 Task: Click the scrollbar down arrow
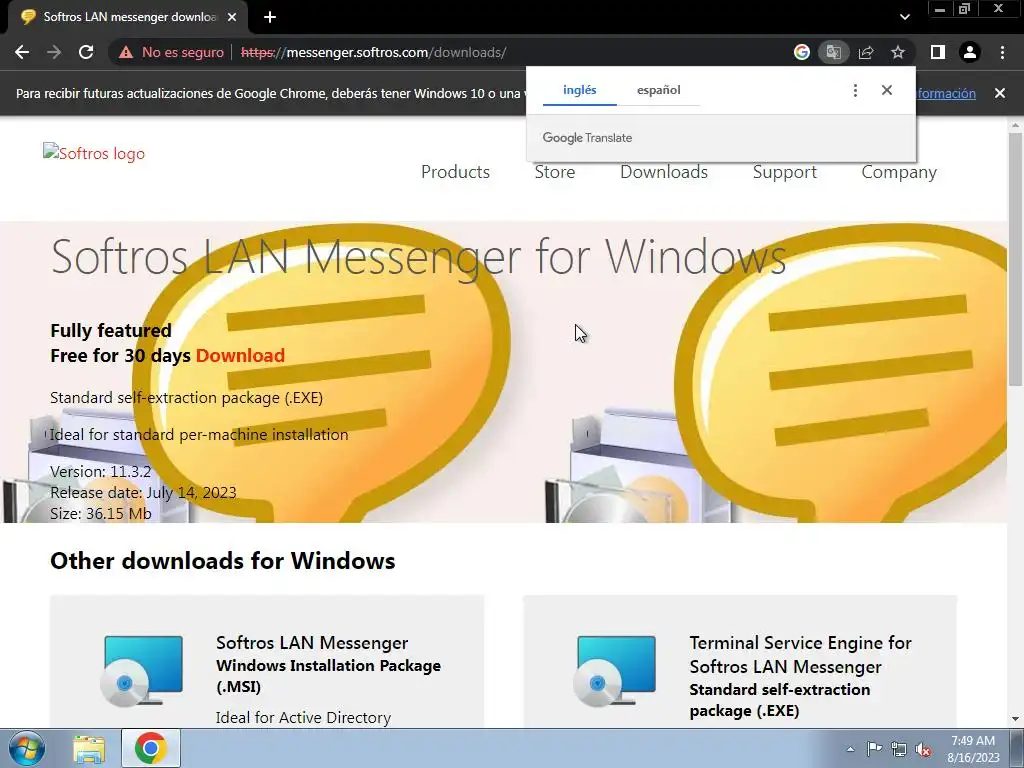coord(1015,719)
